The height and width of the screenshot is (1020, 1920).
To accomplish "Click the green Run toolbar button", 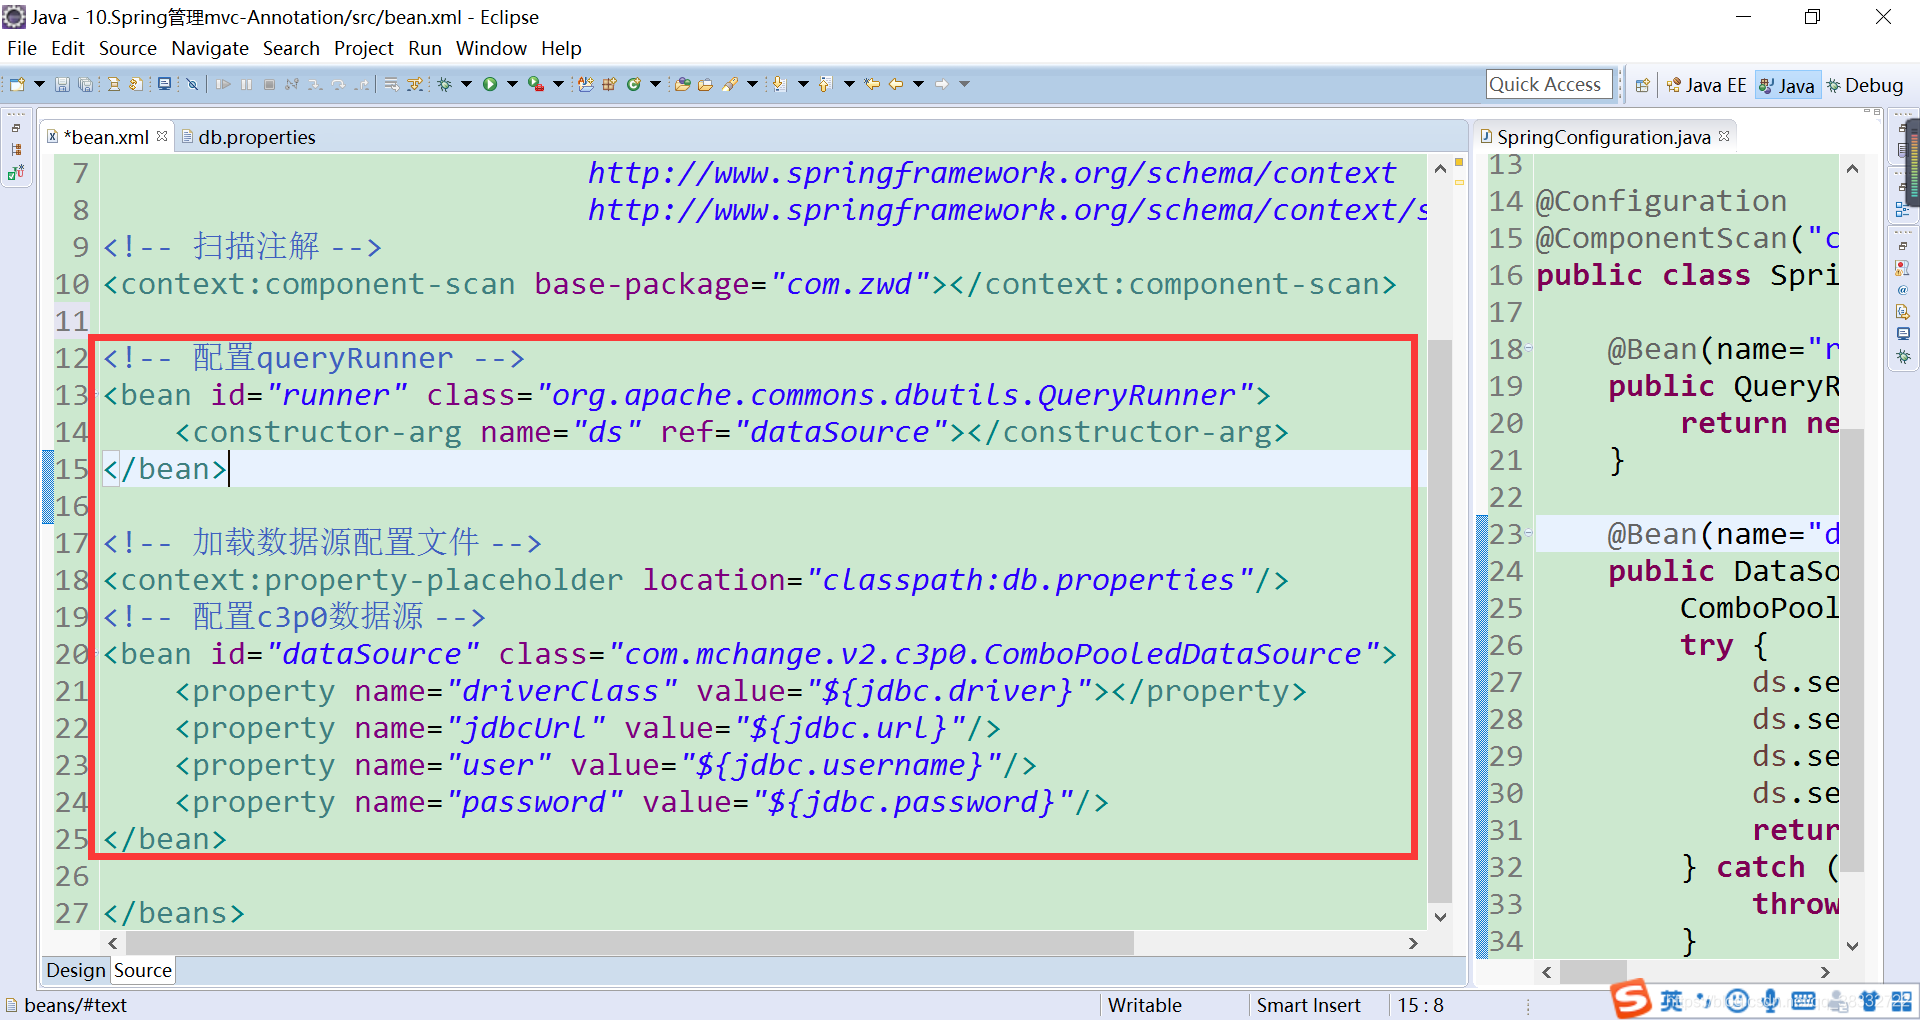I will point(490,84).
